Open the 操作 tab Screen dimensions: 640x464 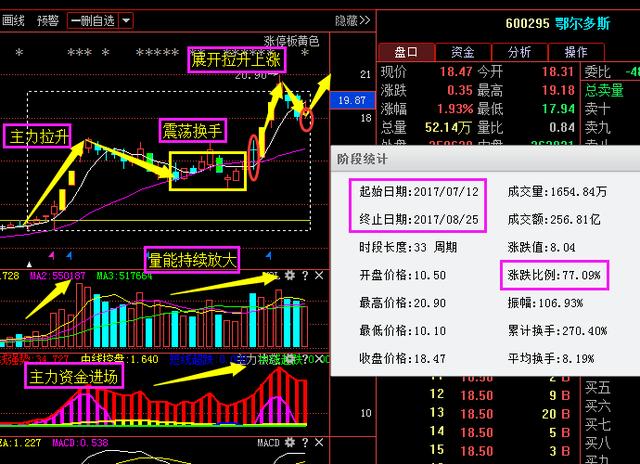click(576, 52)
